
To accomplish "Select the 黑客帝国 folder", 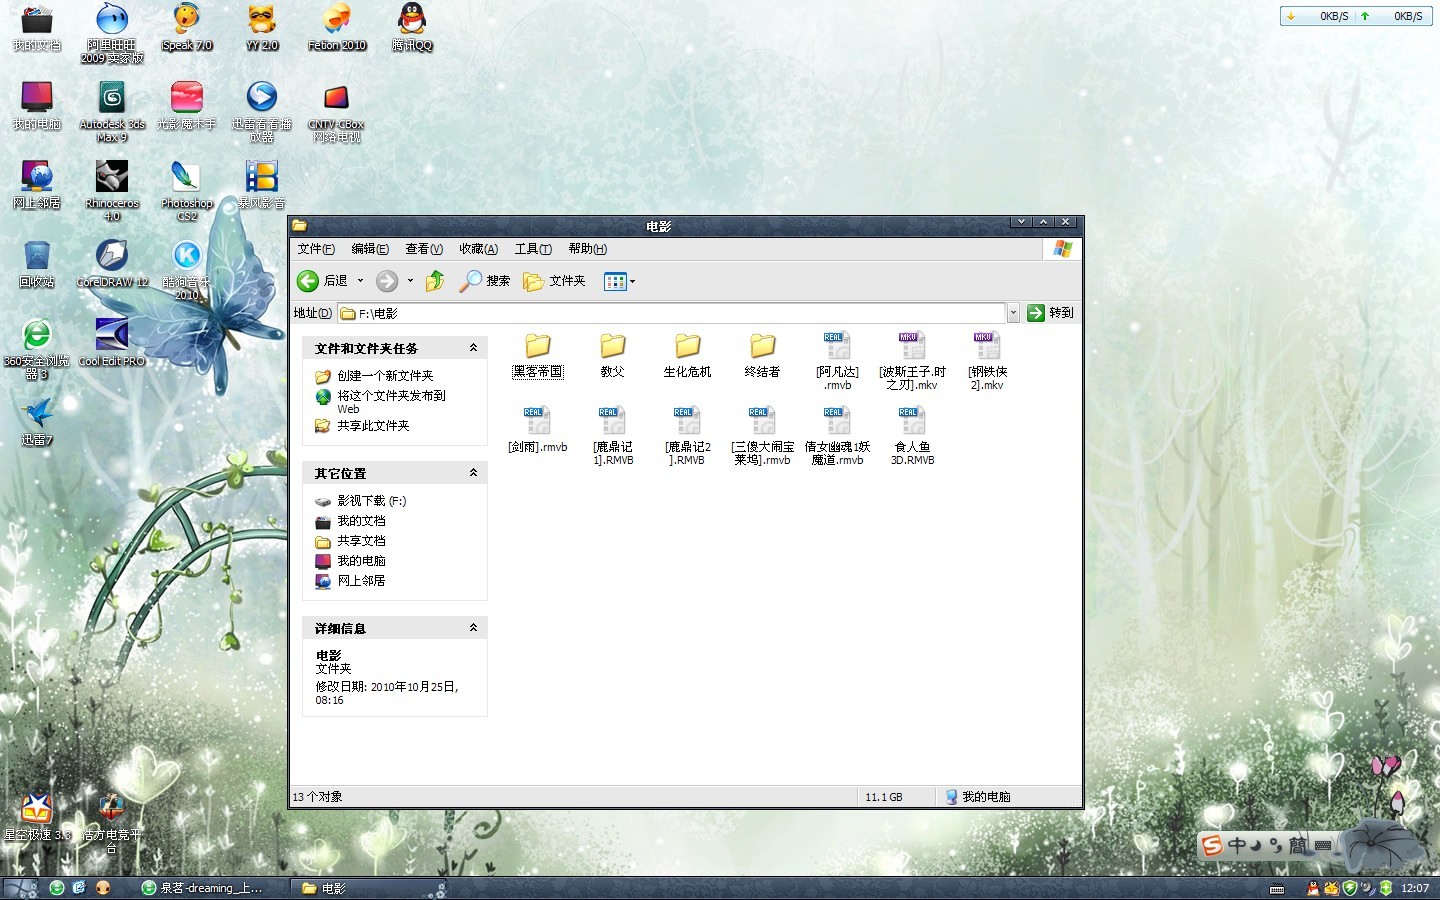I will pos(538,356).
